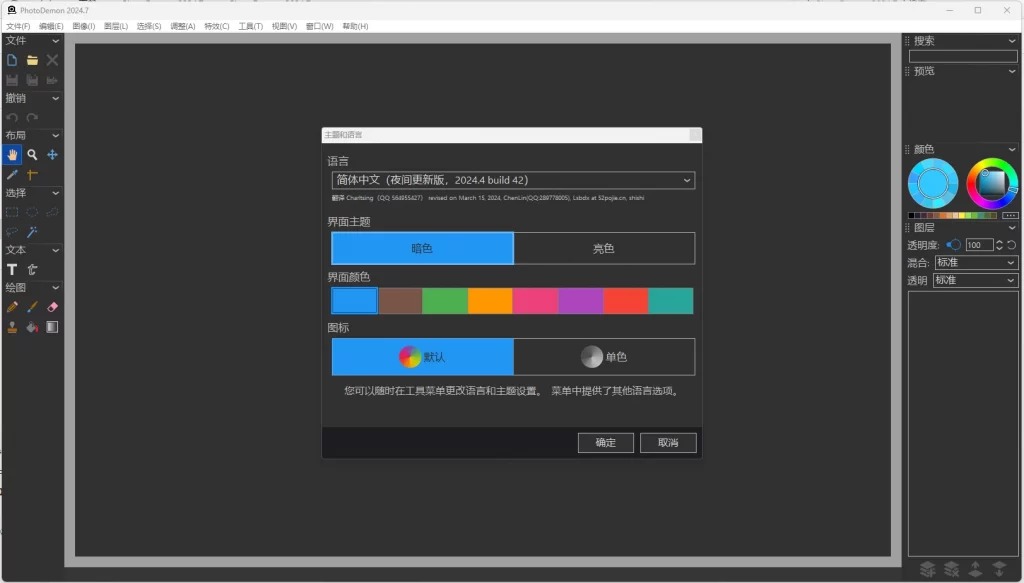
Task: Click the 确定 confirm button
Action: pyautogui.click(x=605, y=442)
